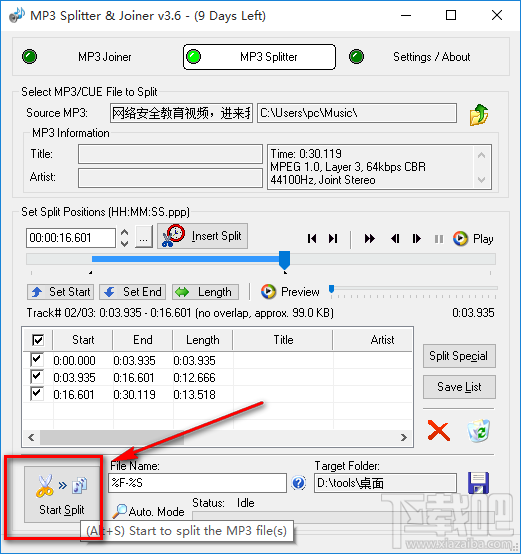Step backward one frame

click(395, 239)
